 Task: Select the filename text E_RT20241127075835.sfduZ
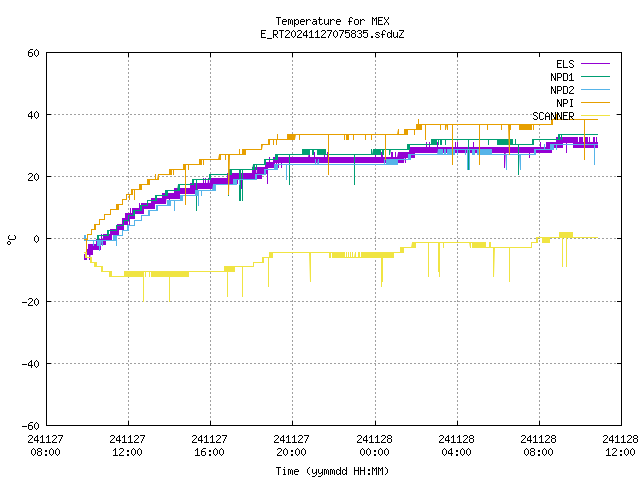[x=332, y=34]
